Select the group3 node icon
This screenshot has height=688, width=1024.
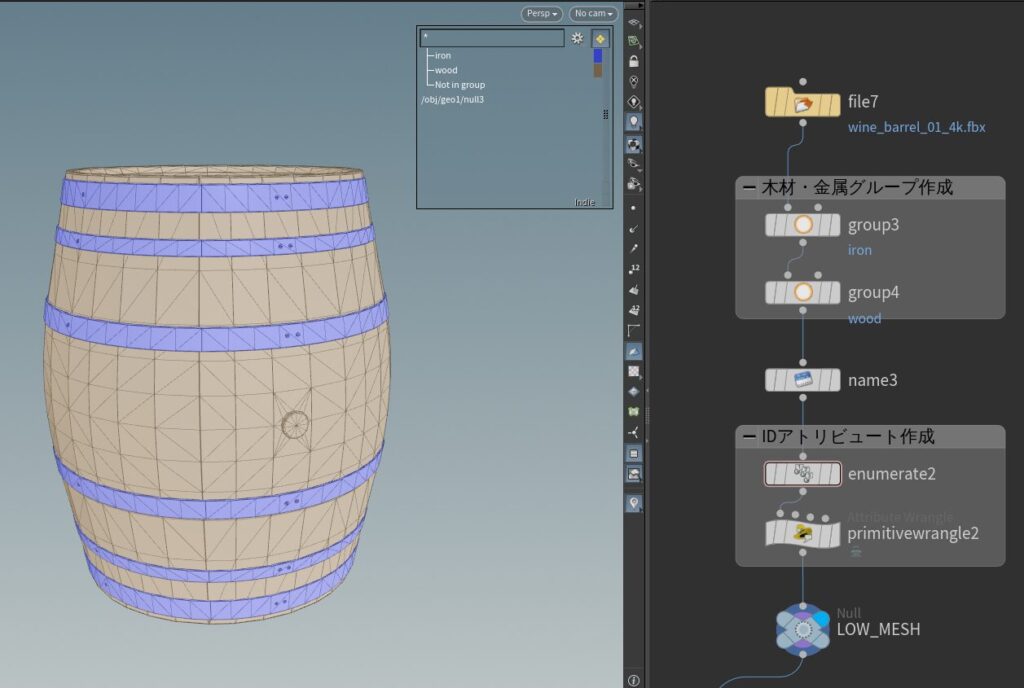[x=802, y=225]
